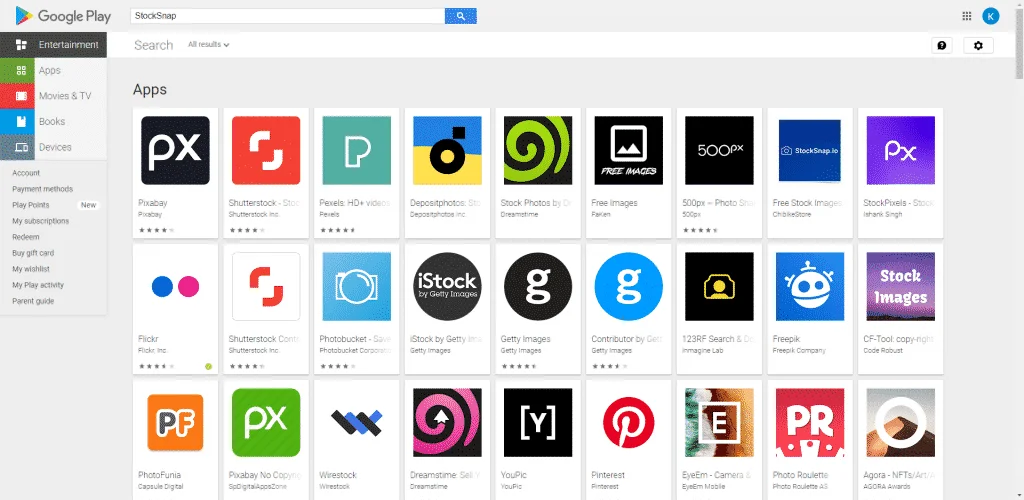Open the Pinterest app icon
Viewport: 1024px width, 500px height.
pos(629,422)
